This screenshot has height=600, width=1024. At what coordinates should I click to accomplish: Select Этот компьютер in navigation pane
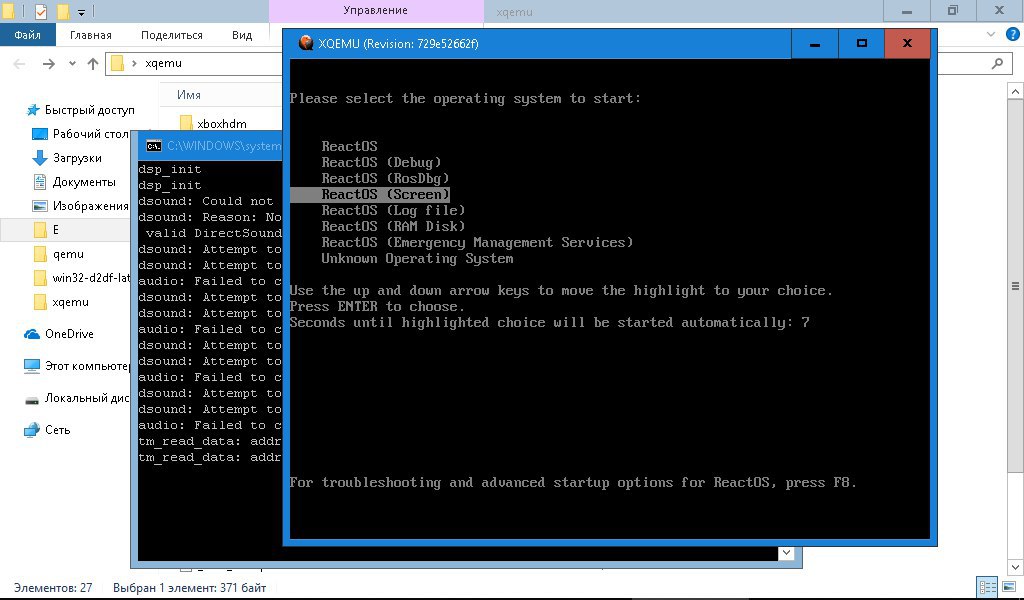coord(77,366)
